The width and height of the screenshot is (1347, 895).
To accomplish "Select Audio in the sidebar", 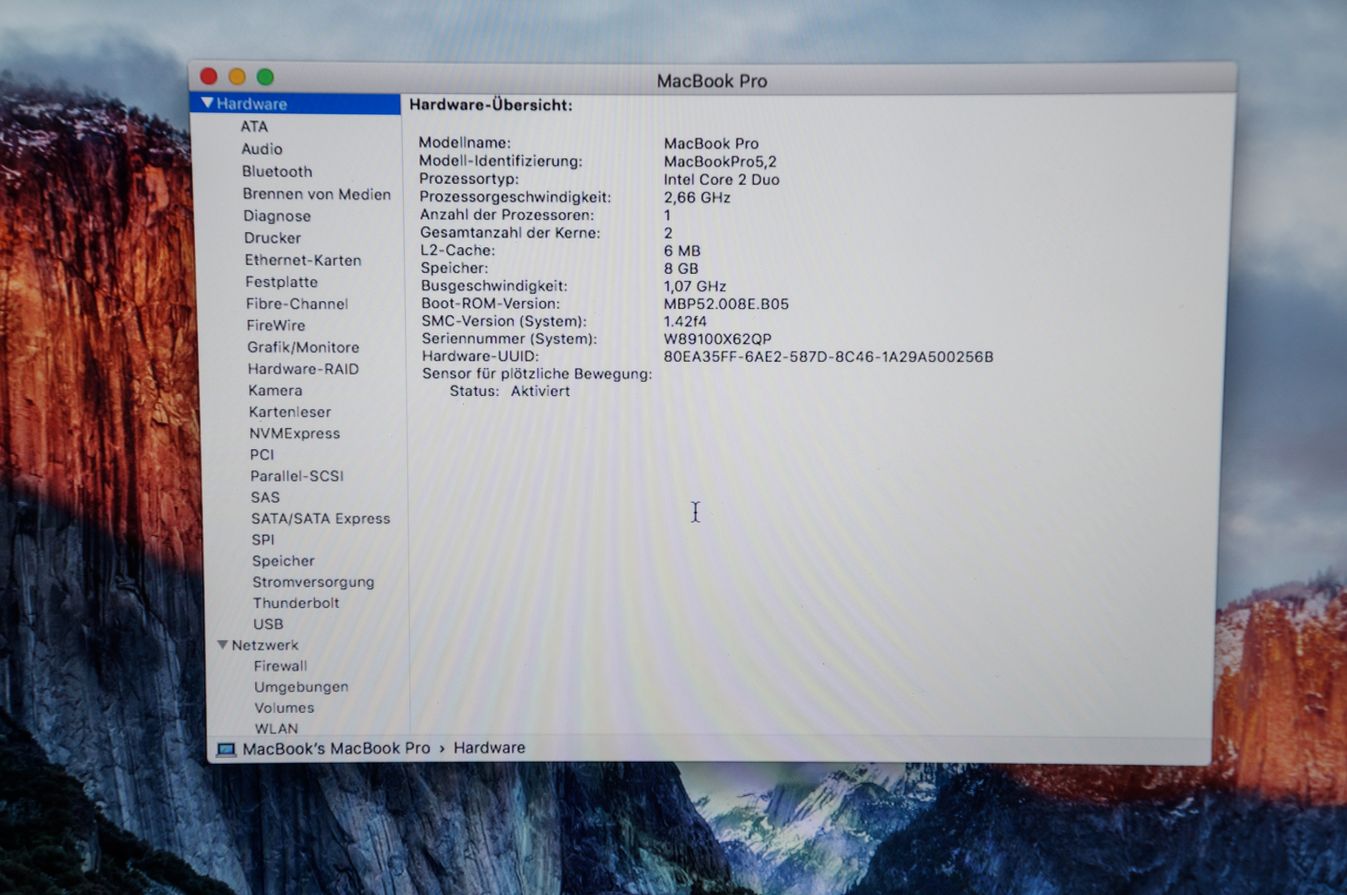I will tap(262, 149).
